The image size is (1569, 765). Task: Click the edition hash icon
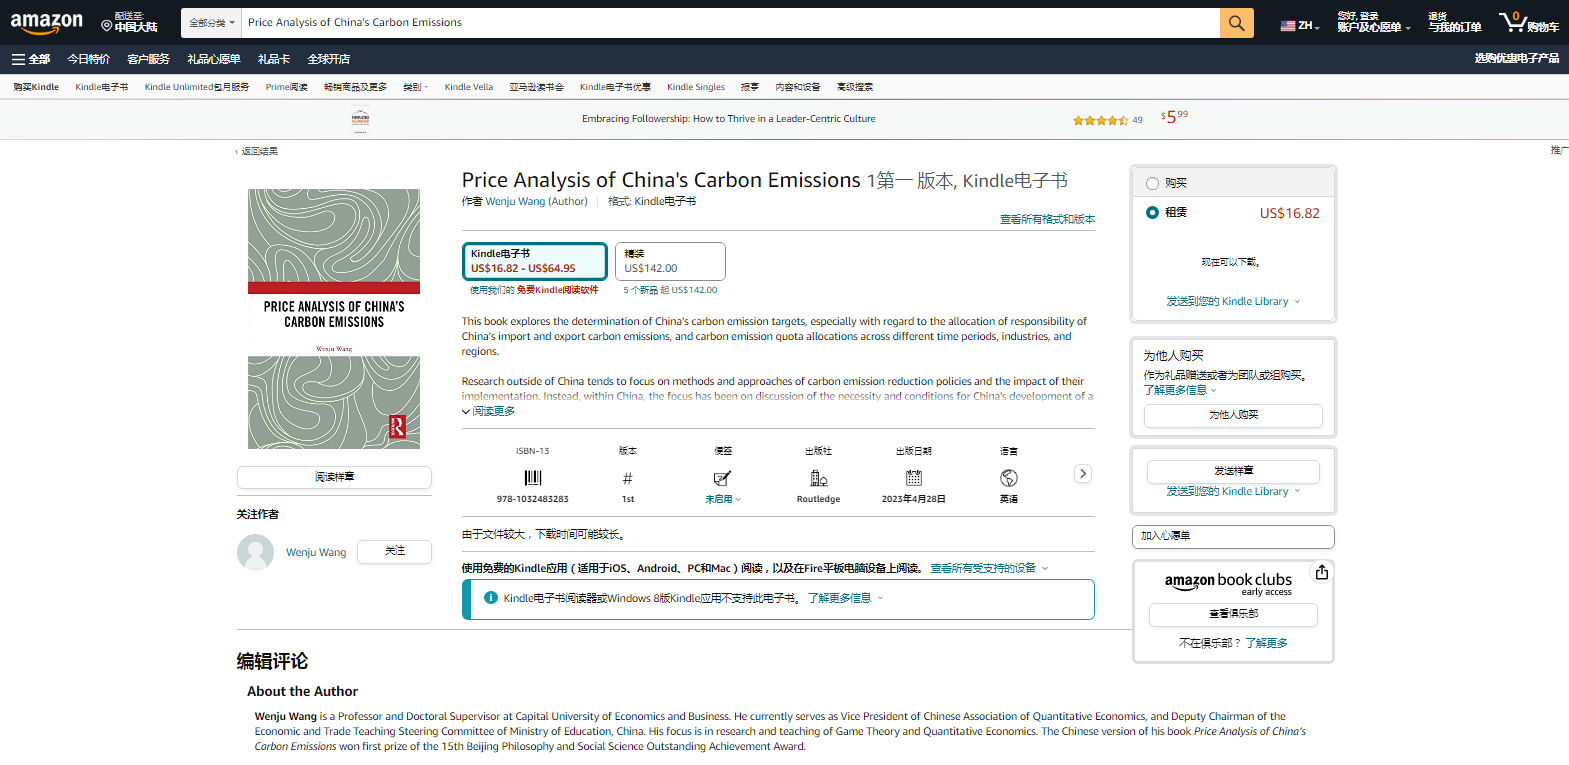pyautogui.click(x=627, y=478)
